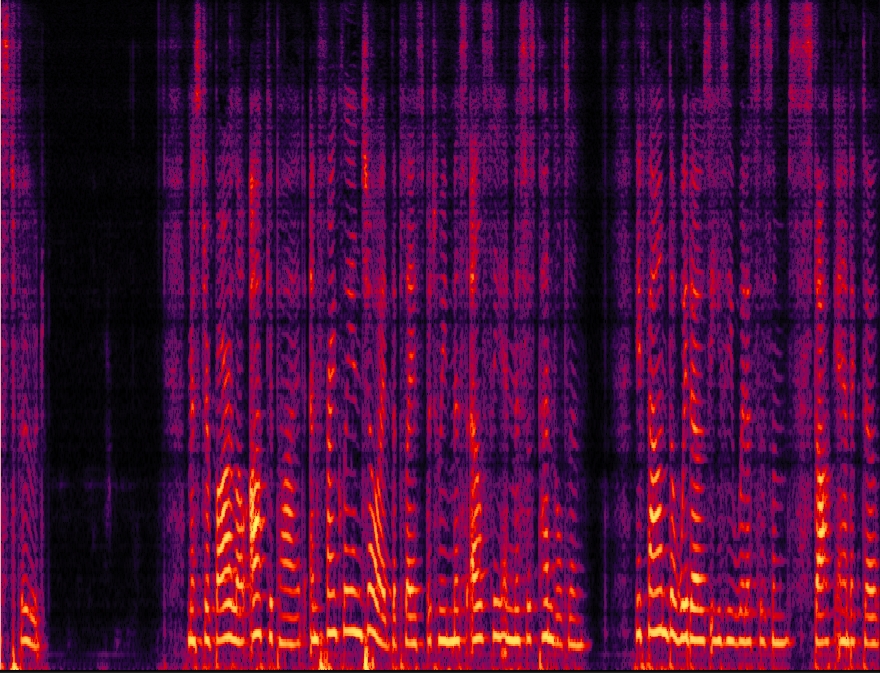
Task: Click the wide dark silent gap on the left
Action: (x=100, y=330)
